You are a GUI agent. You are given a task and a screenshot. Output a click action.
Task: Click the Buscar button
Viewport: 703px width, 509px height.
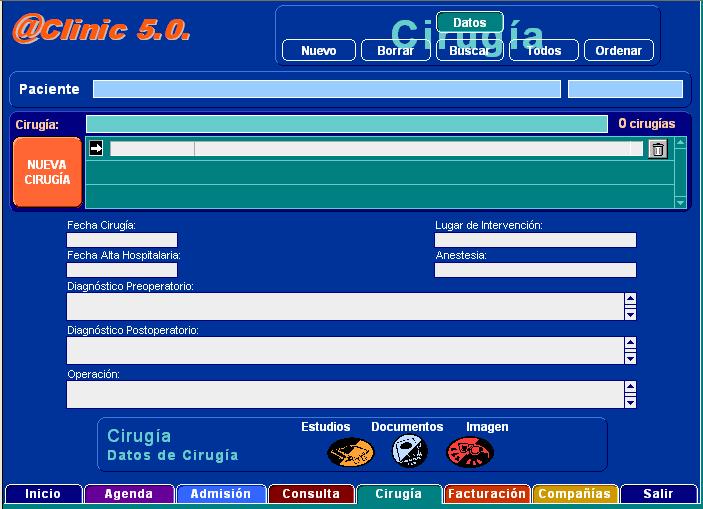point(469,50)
